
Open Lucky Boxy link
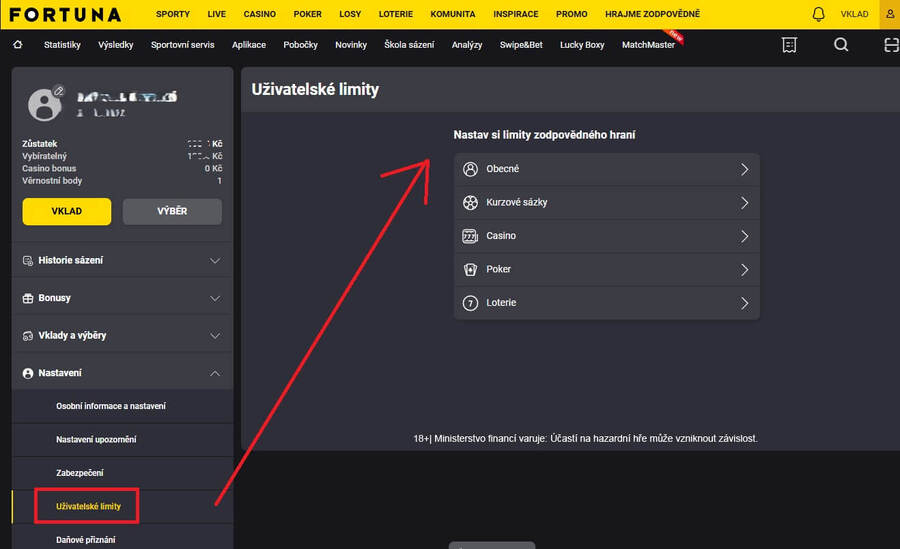click(582, 45)
